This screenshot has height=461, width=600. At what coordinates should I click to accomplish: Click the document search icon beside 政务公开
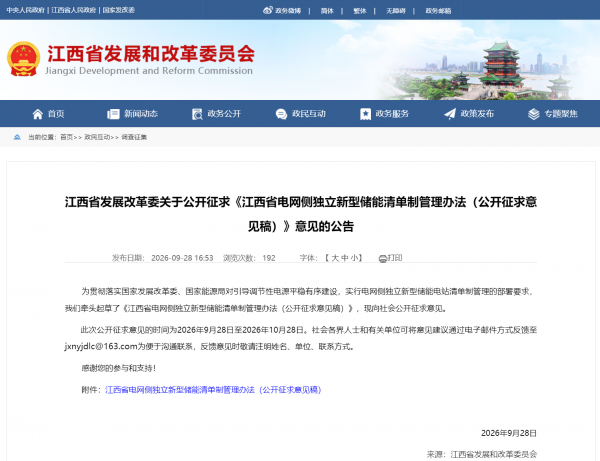click(x=197, y=114)
